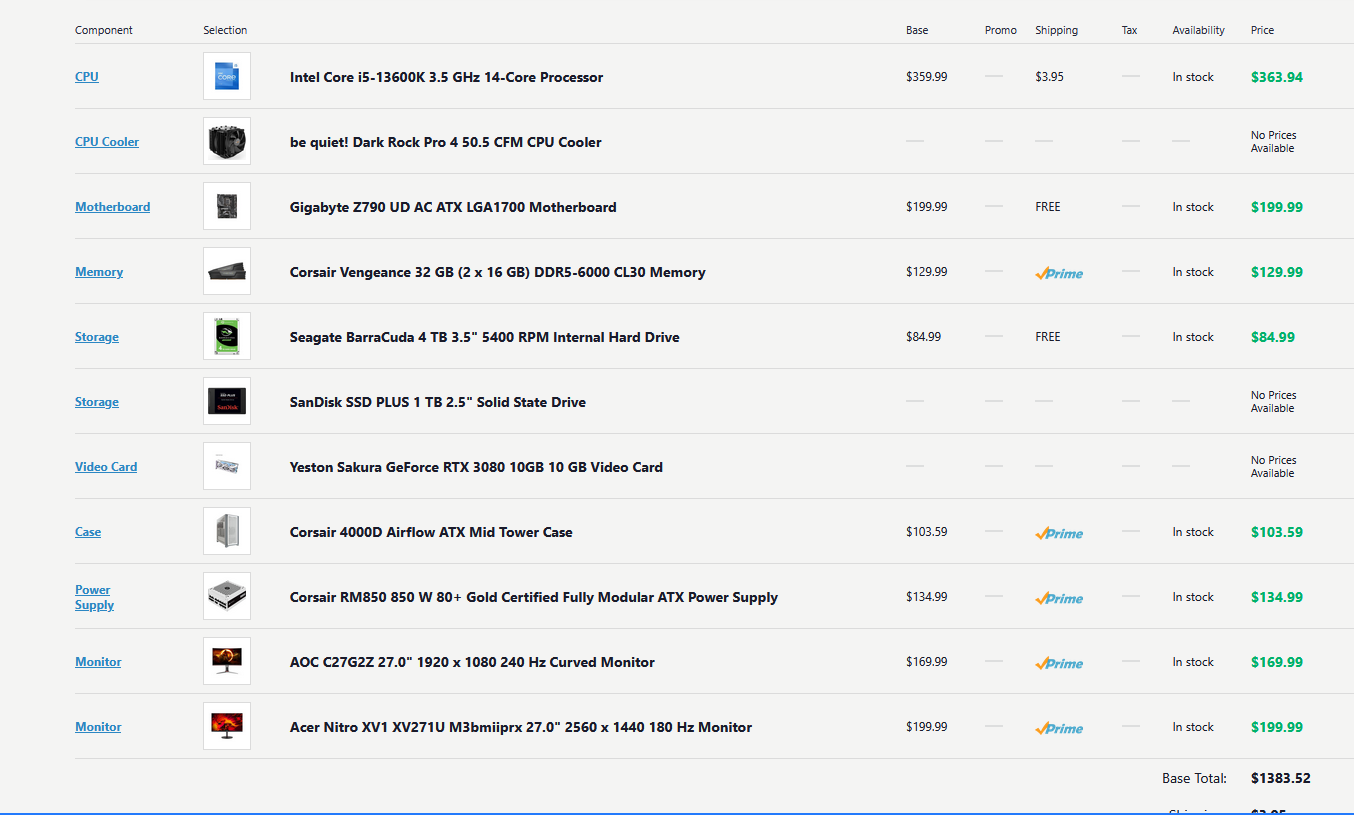Click the $1383.52 base total amount
Screen dimensions: 1354x815
[1281, 778]
